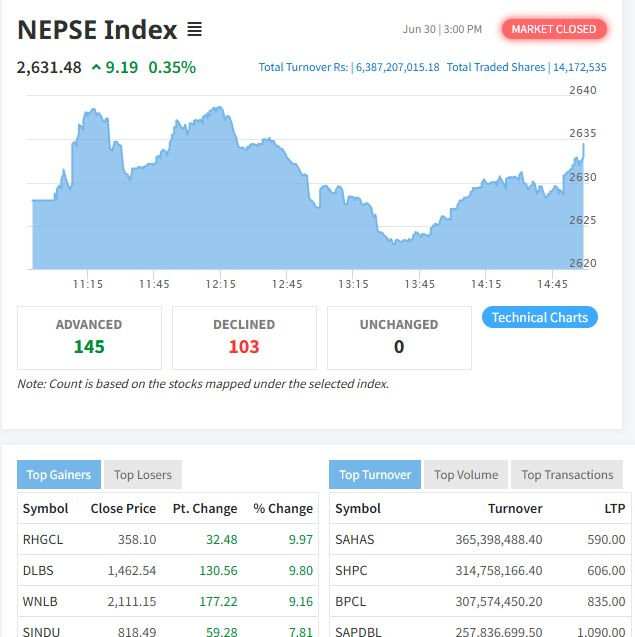The height and width of the screenshot is (637, 635).
Task: Click the Declined stocks count box
Action: click(244, 337)
